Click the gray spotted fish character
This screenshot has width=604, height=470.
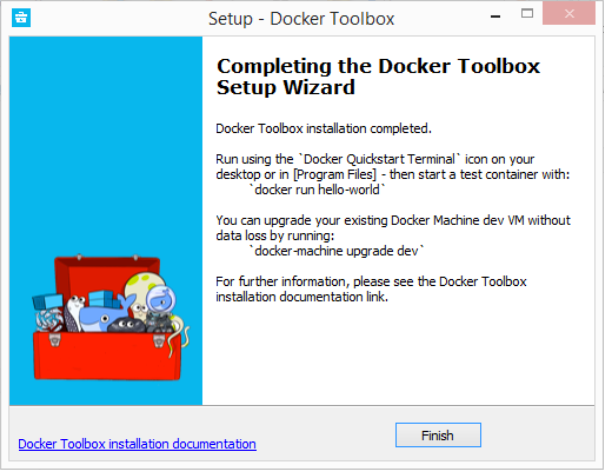tap(73, 313)
